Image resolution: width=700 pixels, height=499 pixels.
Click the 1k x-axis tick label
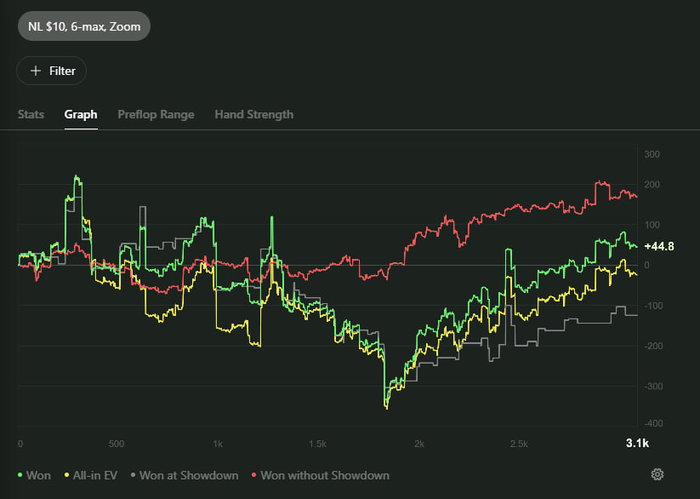pos(217,442)
